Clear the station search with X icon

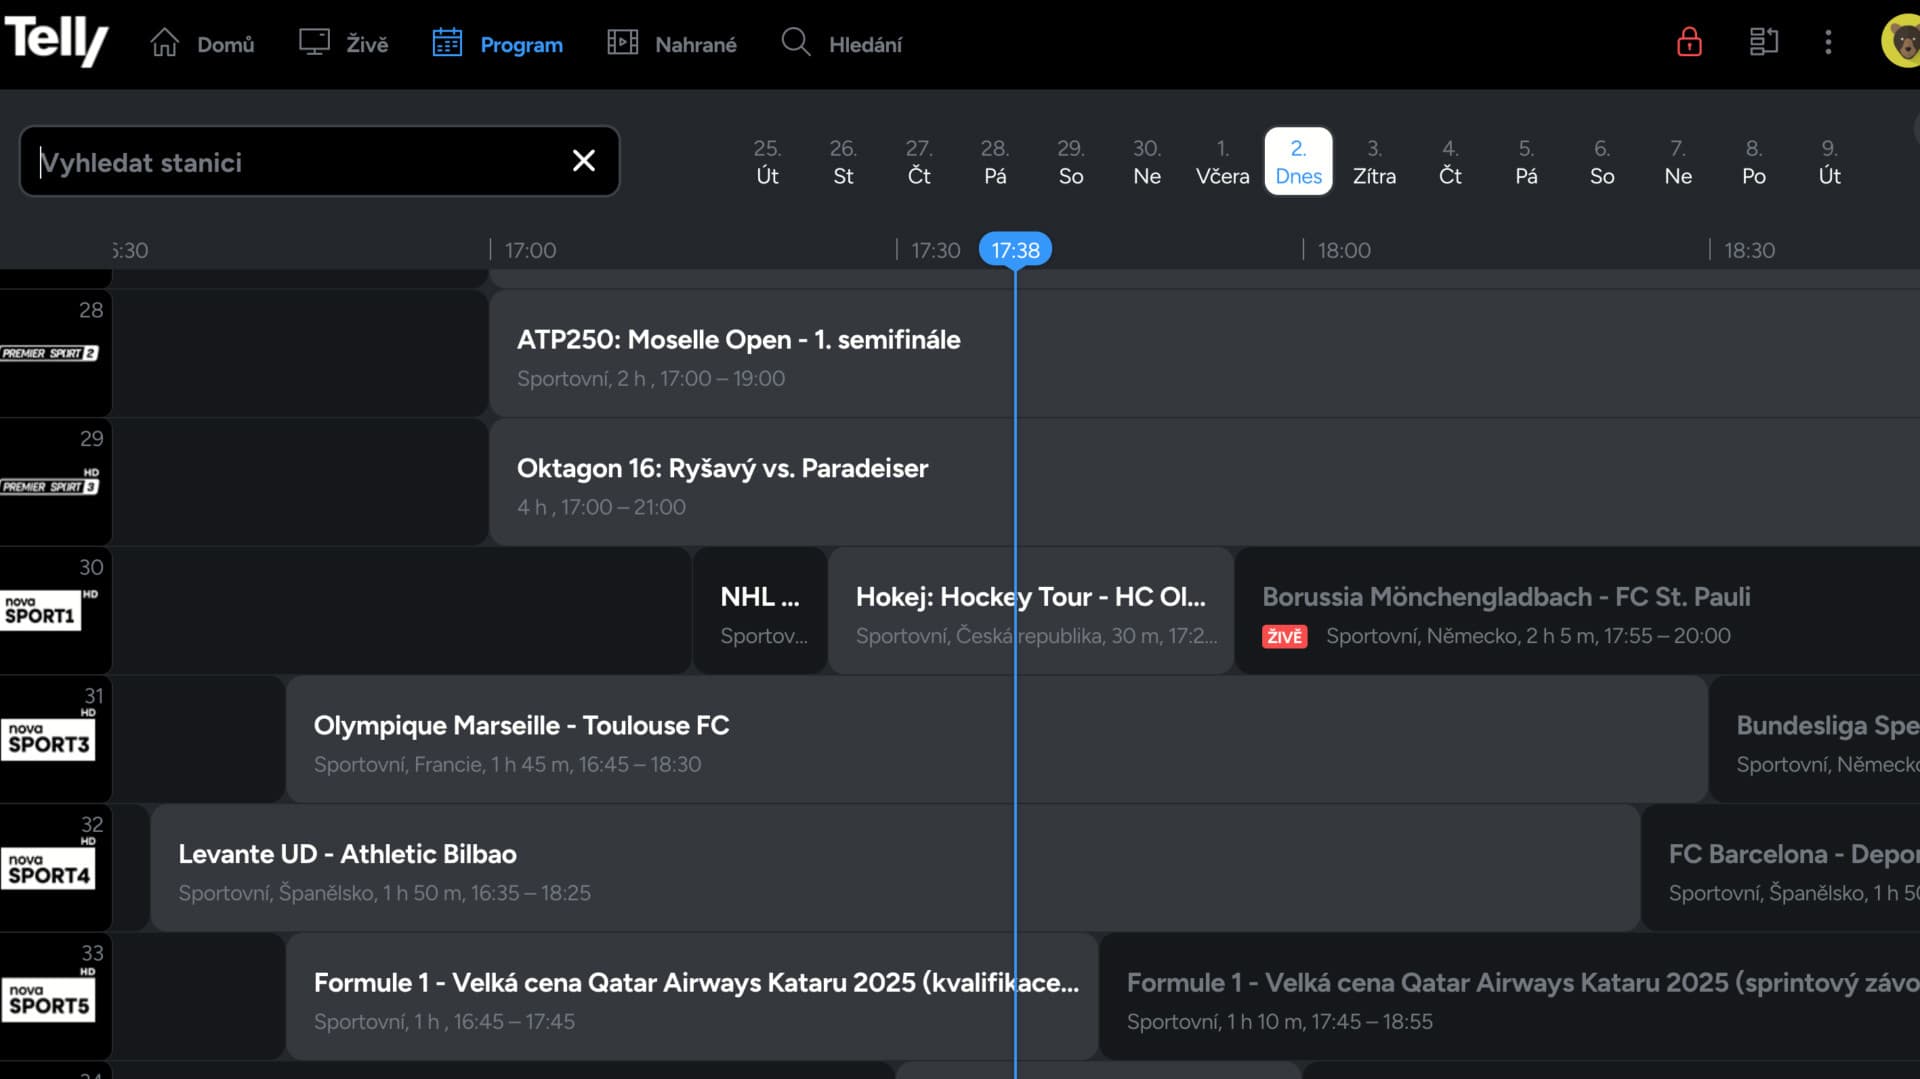click(584, 161)
